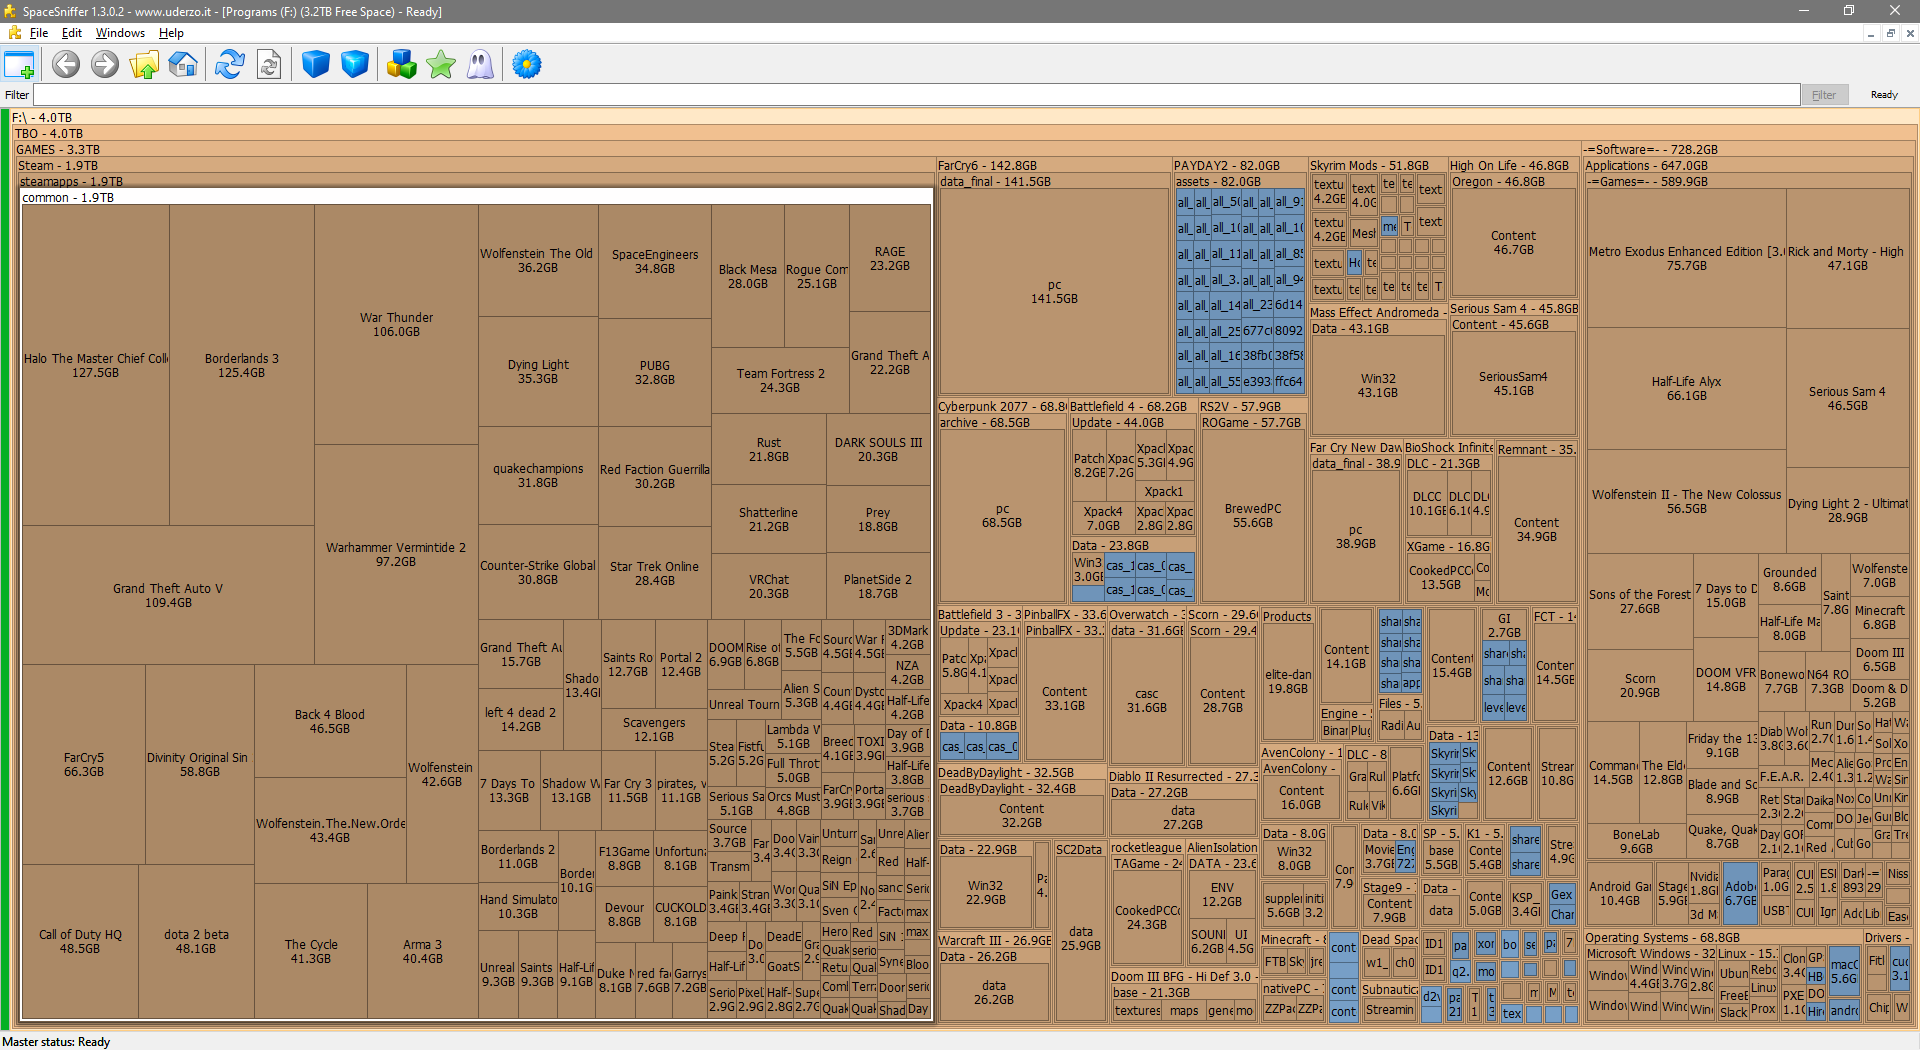Select the Arma 3 40.4GB block
Screen dimensions: 1920x1050
coord(423,952)
